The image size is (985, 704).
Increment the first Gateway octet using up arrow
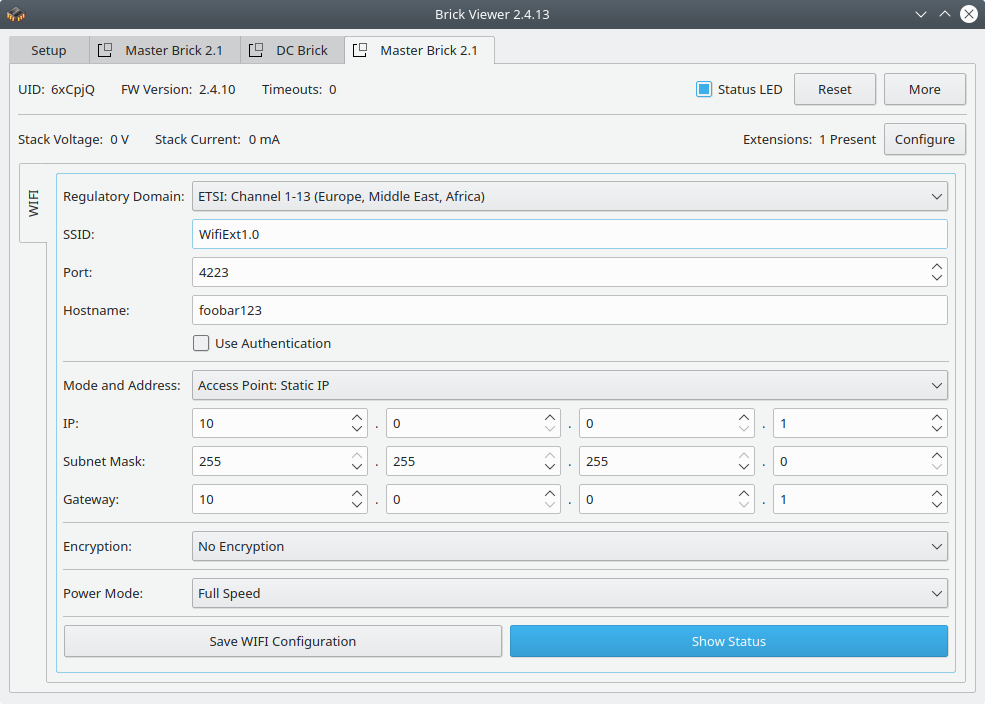(x=357, y=494)
